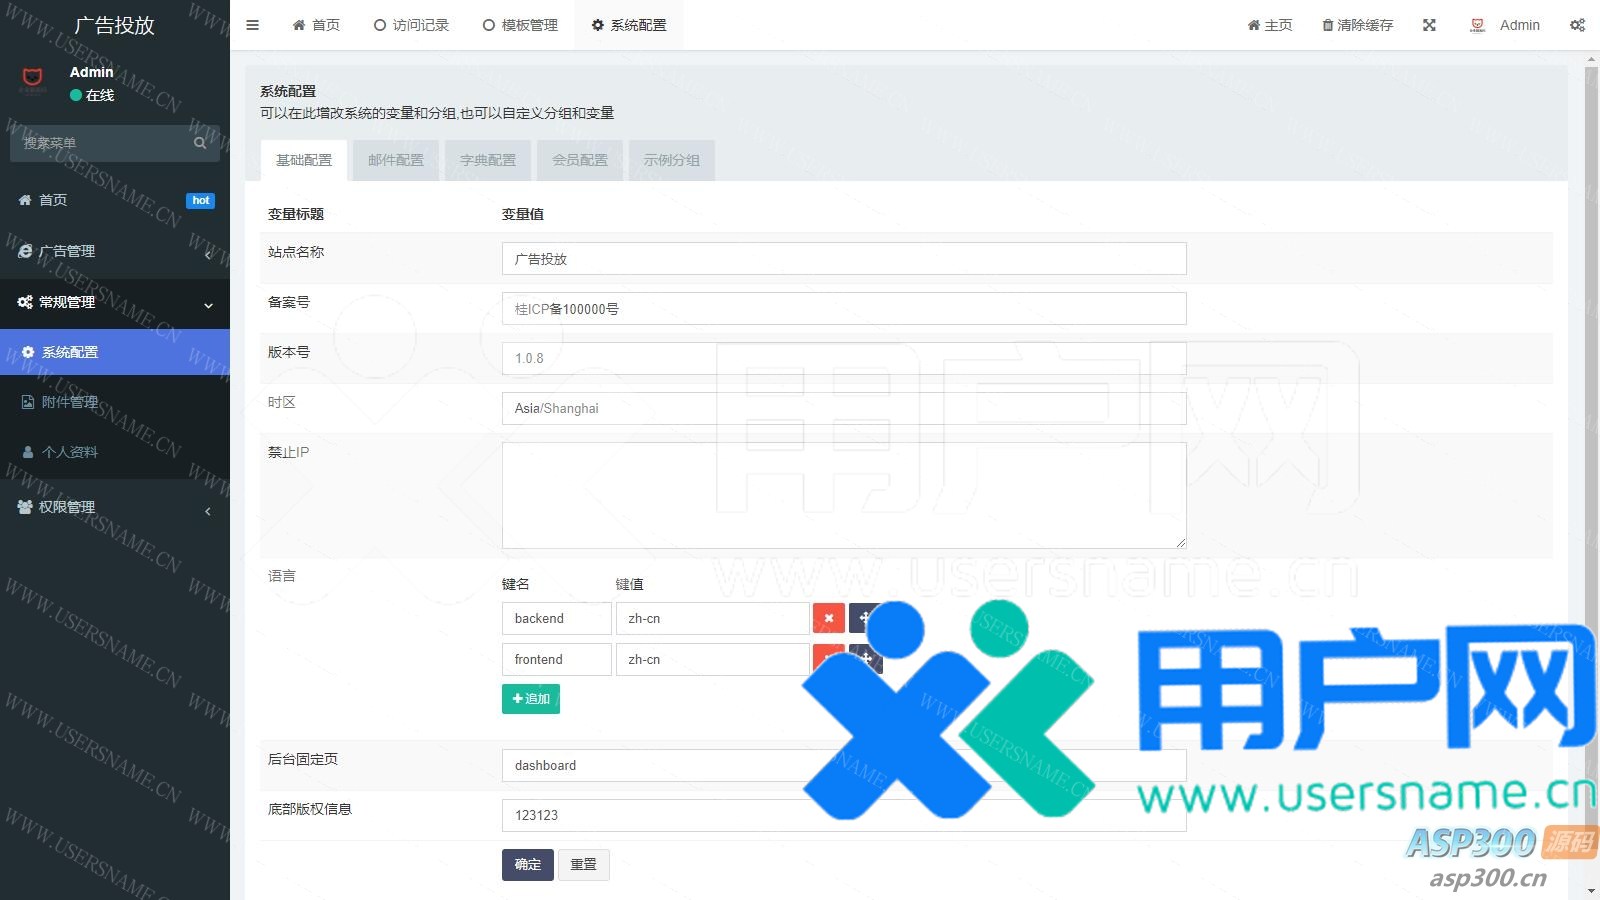Click 清除缓存 in the header
The image size is (1600, 900).
pos(1357,25)
